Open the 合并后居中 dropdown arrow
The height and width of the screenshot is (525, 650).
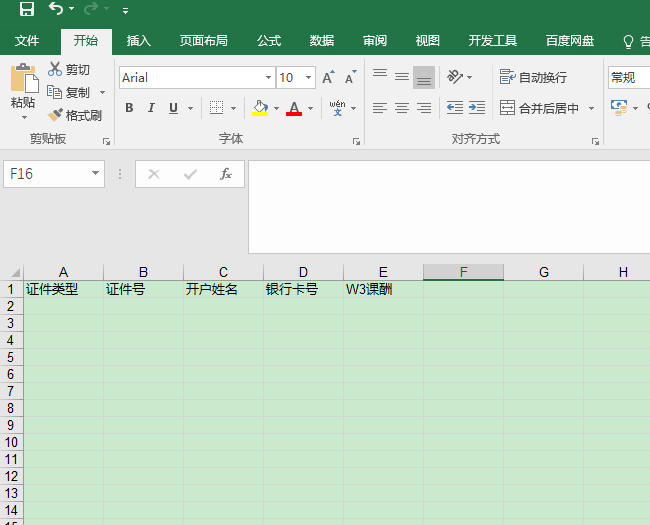[592, 108]
